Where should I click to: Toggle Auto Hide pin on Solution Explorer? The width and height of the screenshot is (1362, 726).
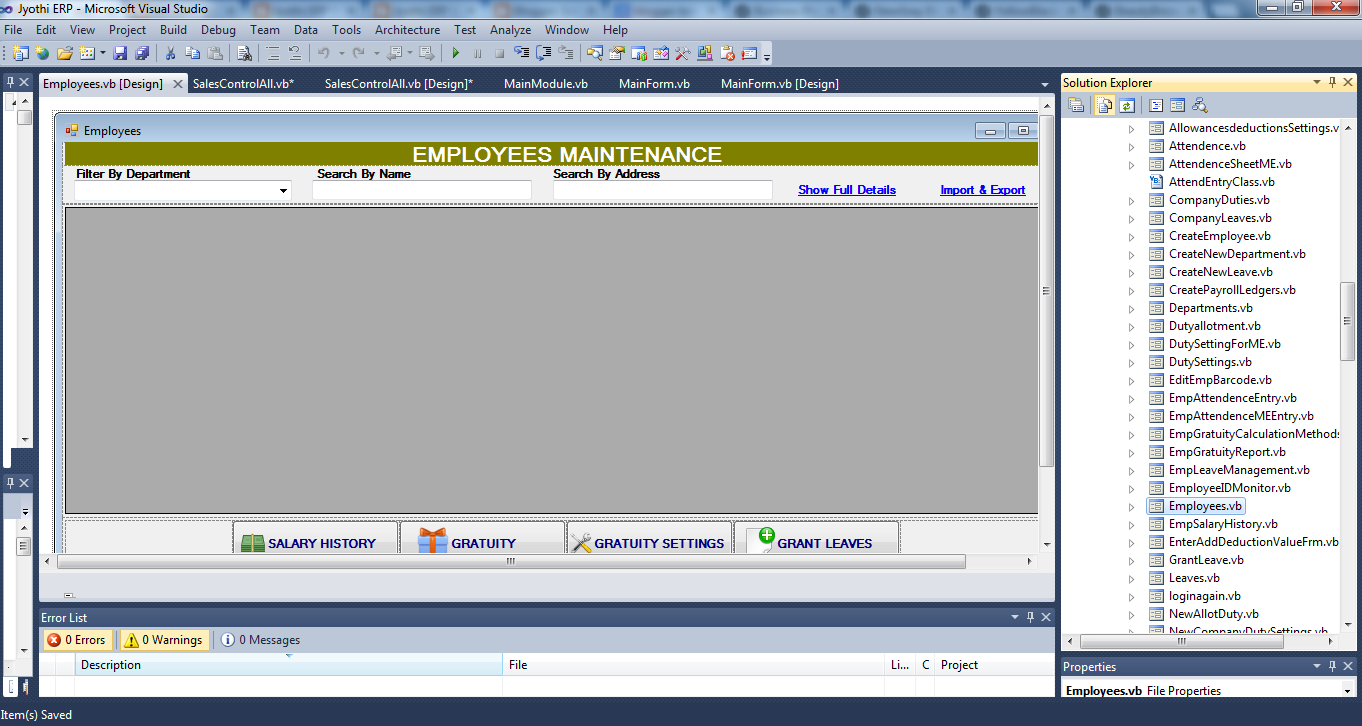click(1332, 82)
